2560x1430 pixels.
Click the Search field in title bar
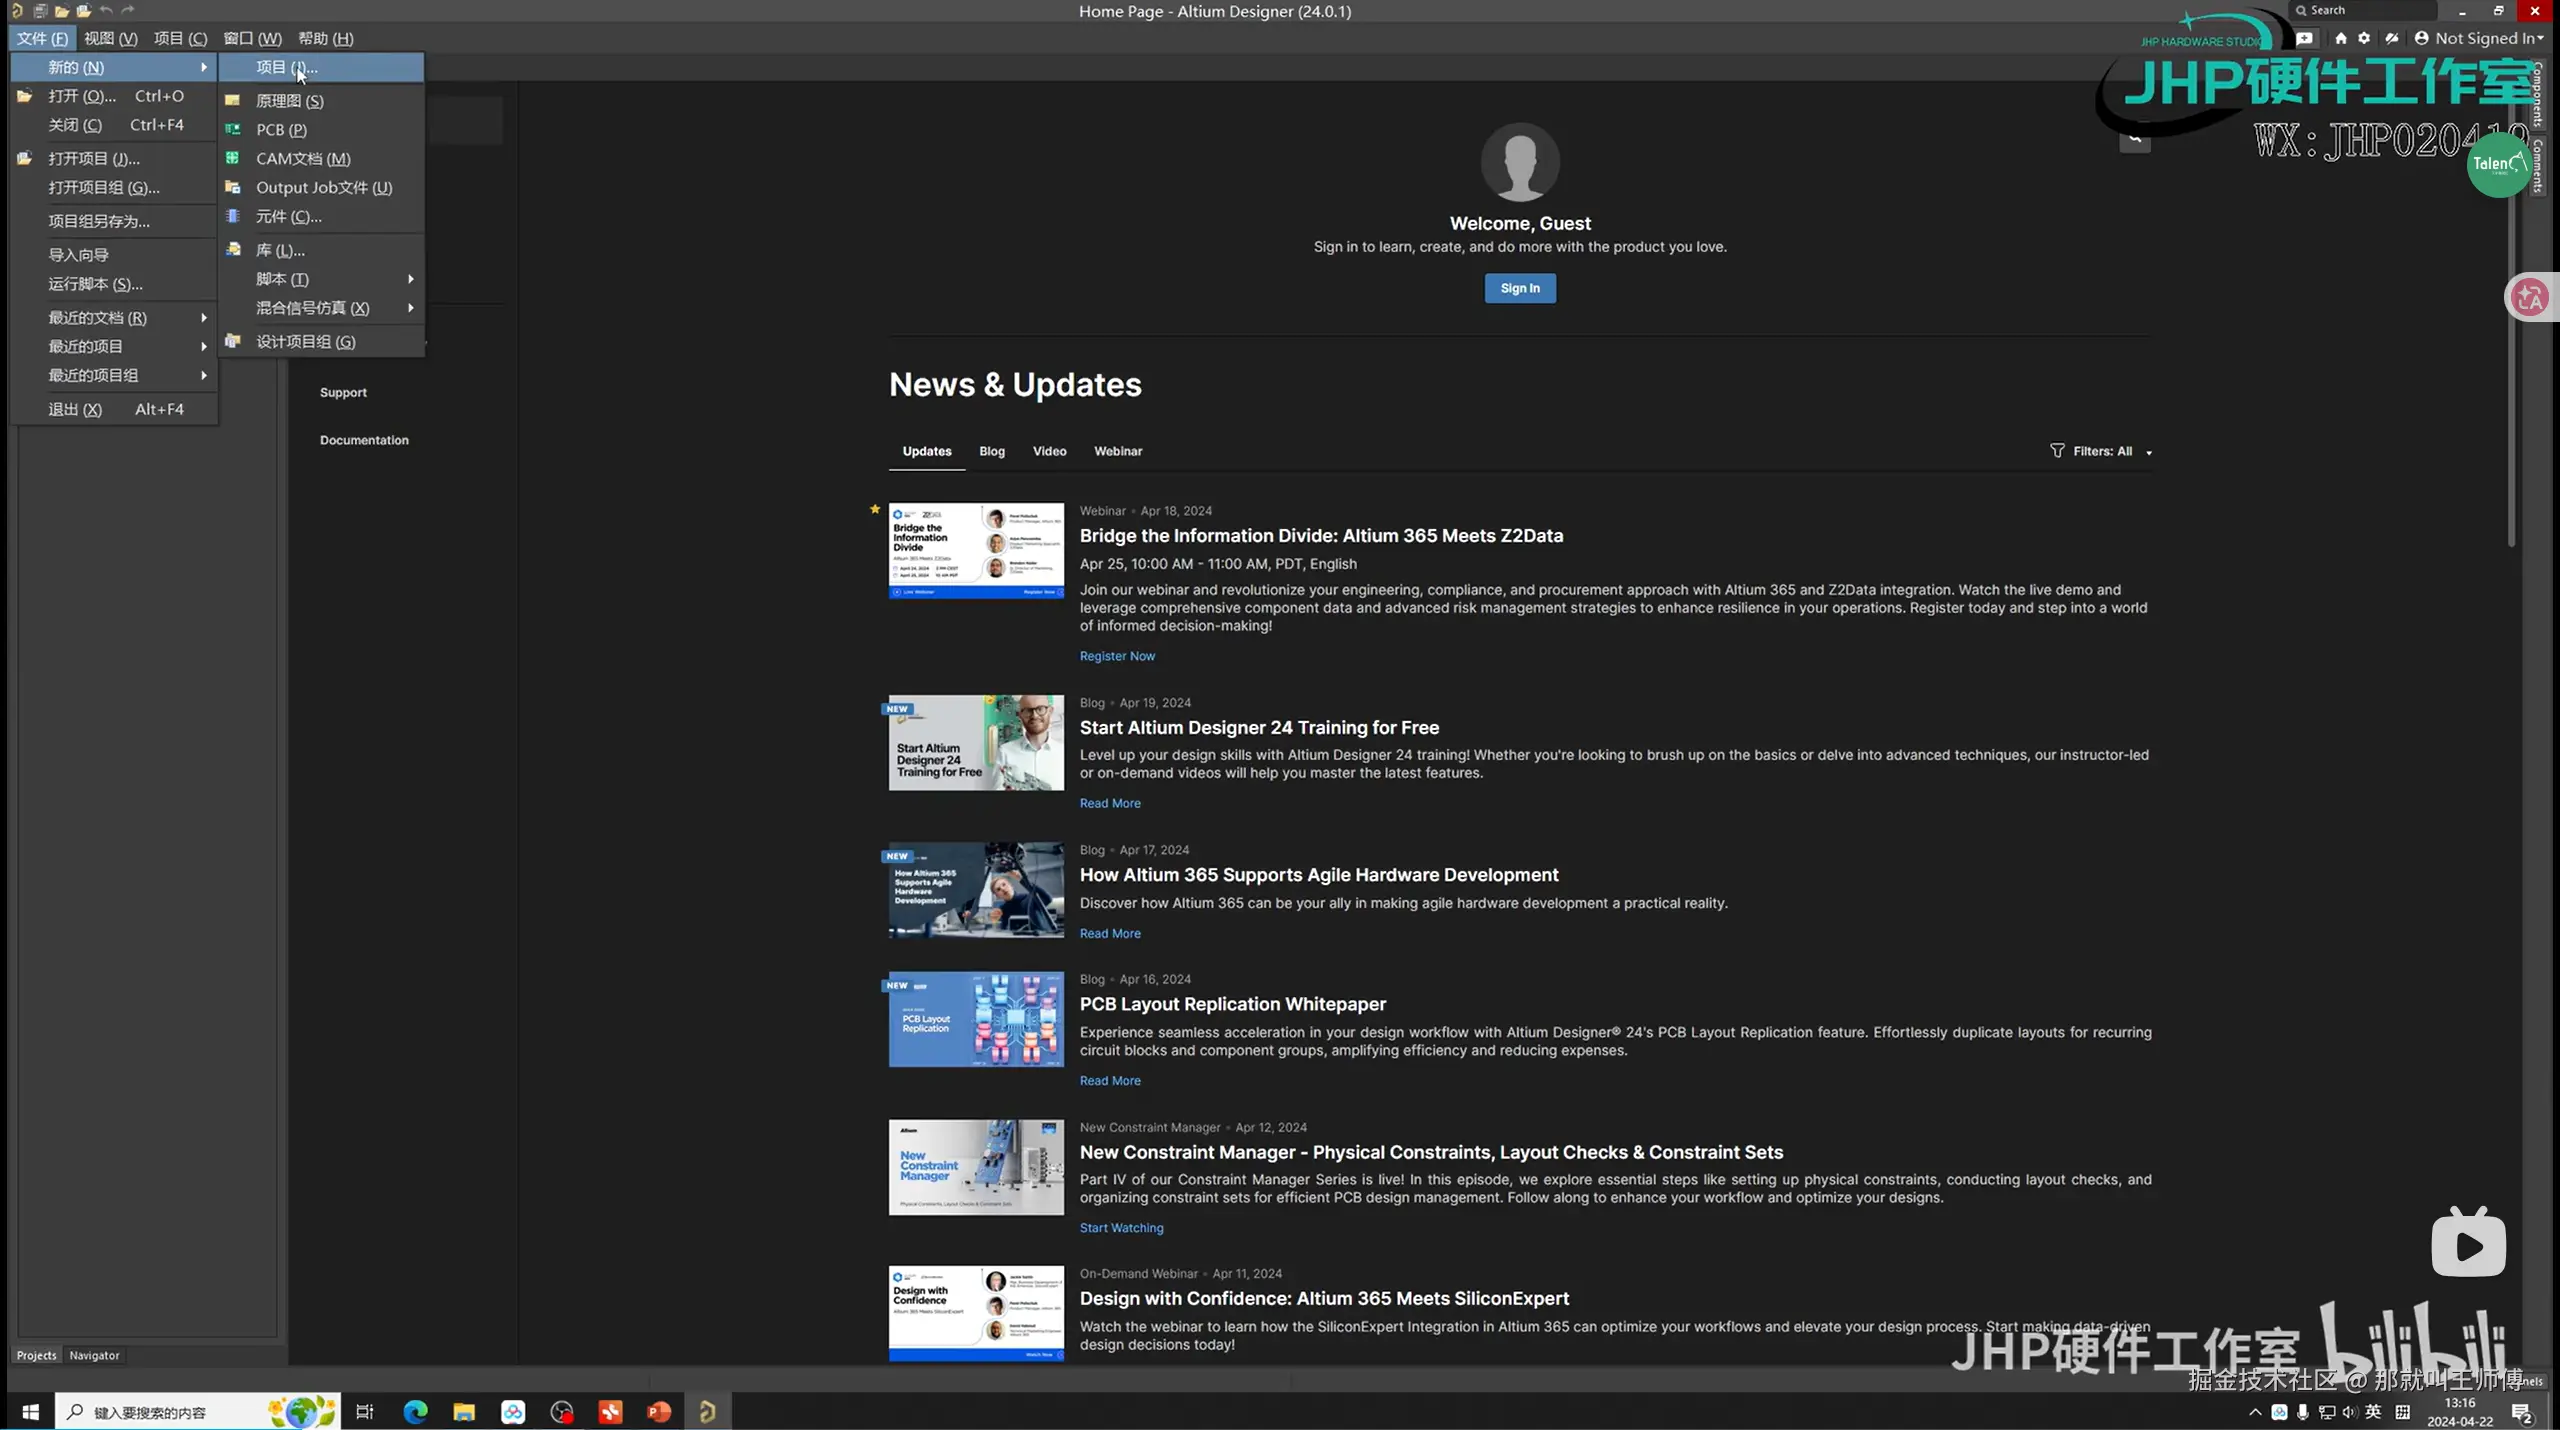[2365, 10]
